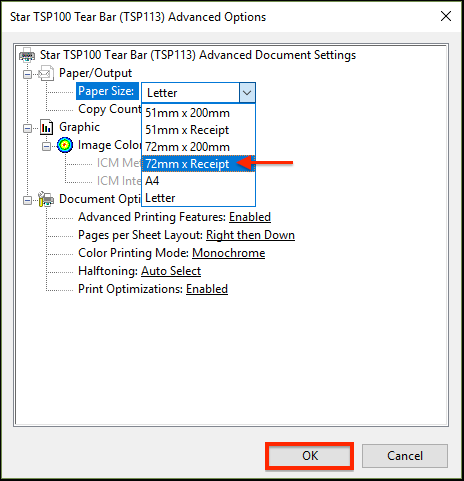The image size is (464, 481).
Task: Click the Halftoning label text
Action: tap(108, 271)
